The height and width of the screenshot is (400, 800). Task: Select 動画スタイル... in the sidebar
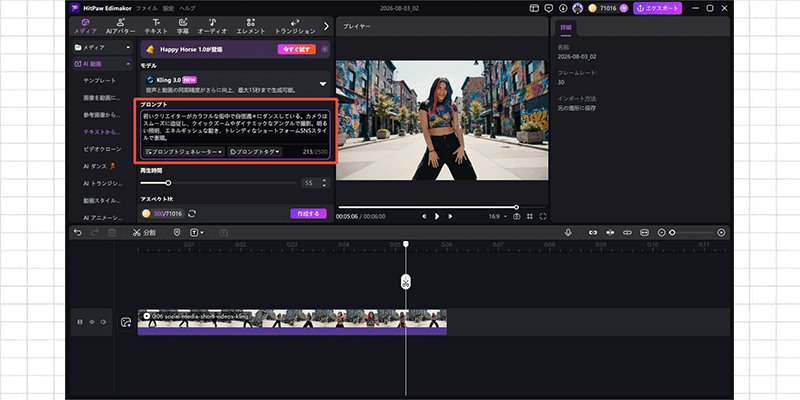coord(102,201)
